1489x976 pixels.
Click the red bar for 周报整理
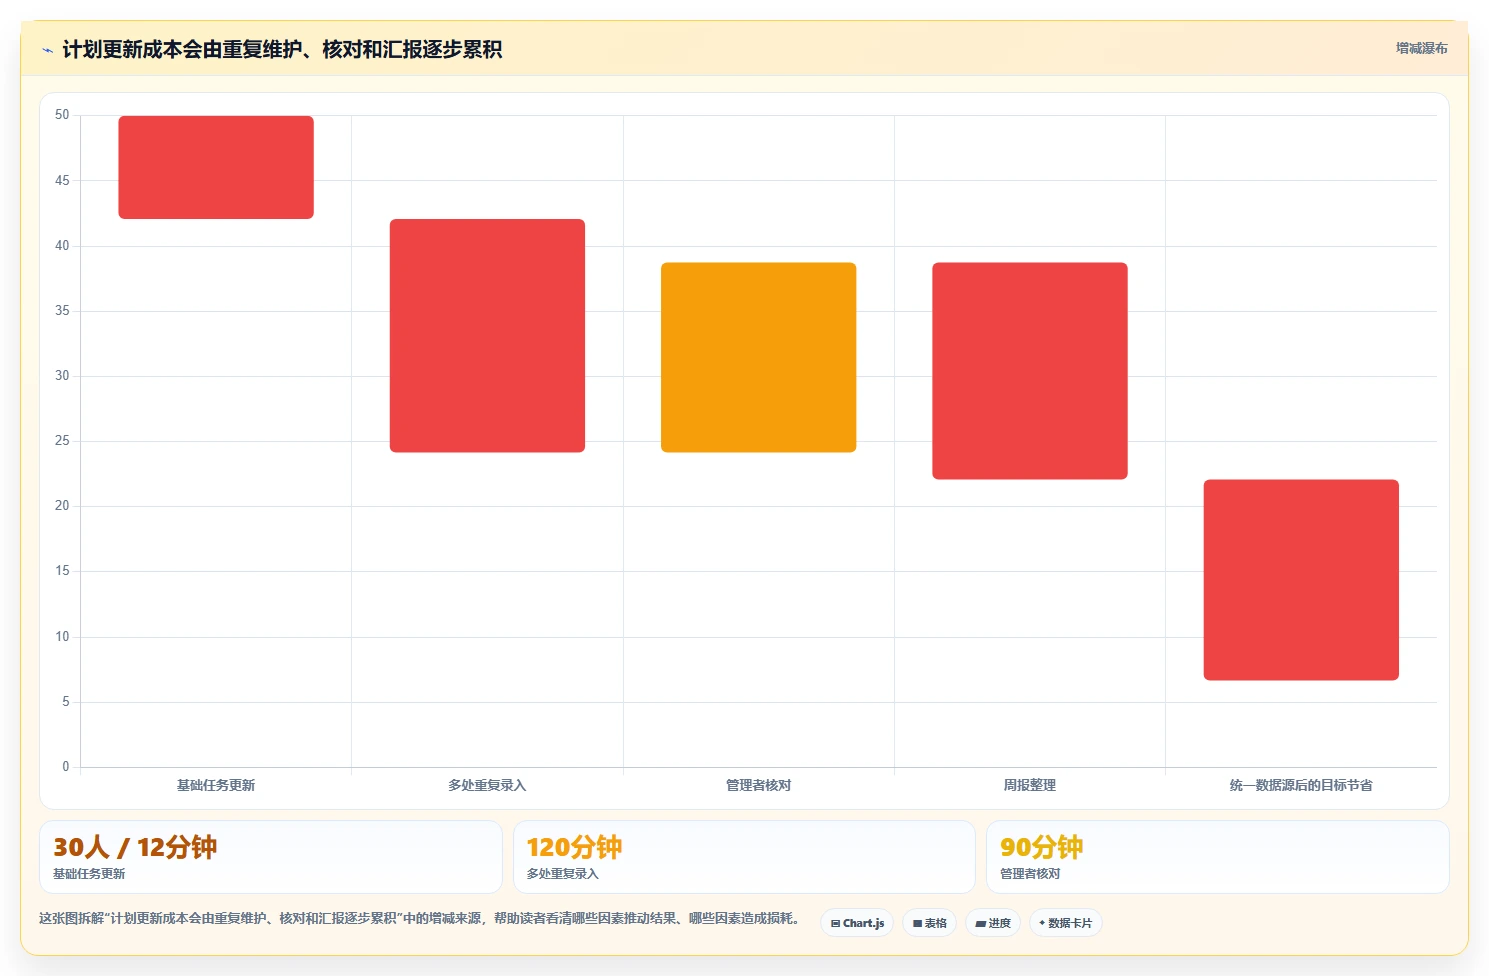click(1030, 371)
